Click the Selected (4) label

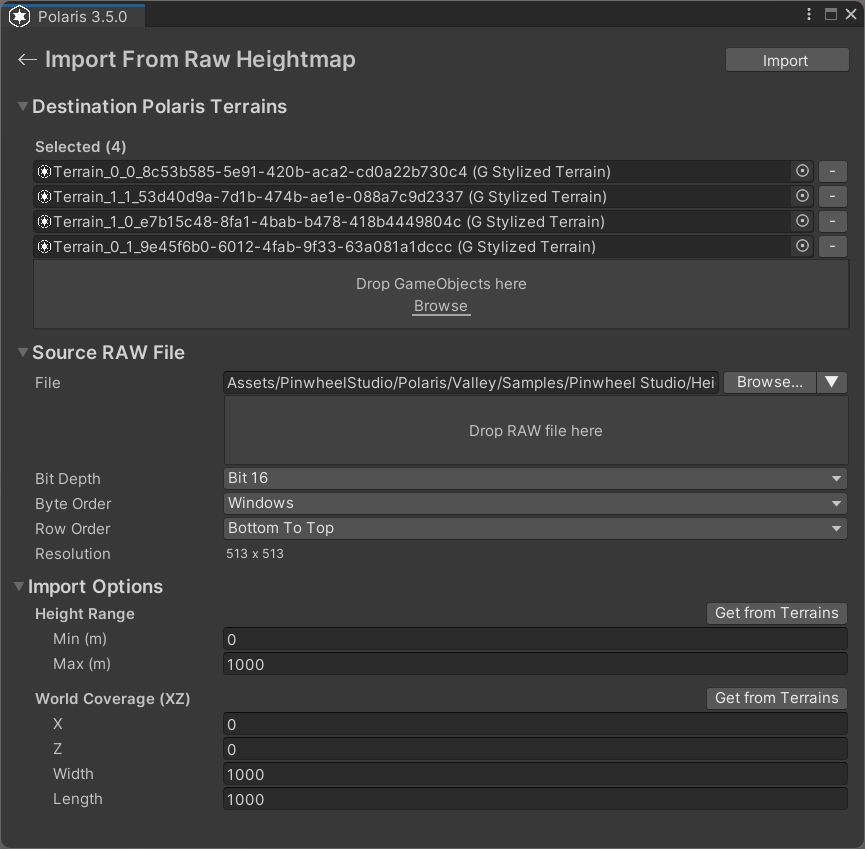(81, 147)
